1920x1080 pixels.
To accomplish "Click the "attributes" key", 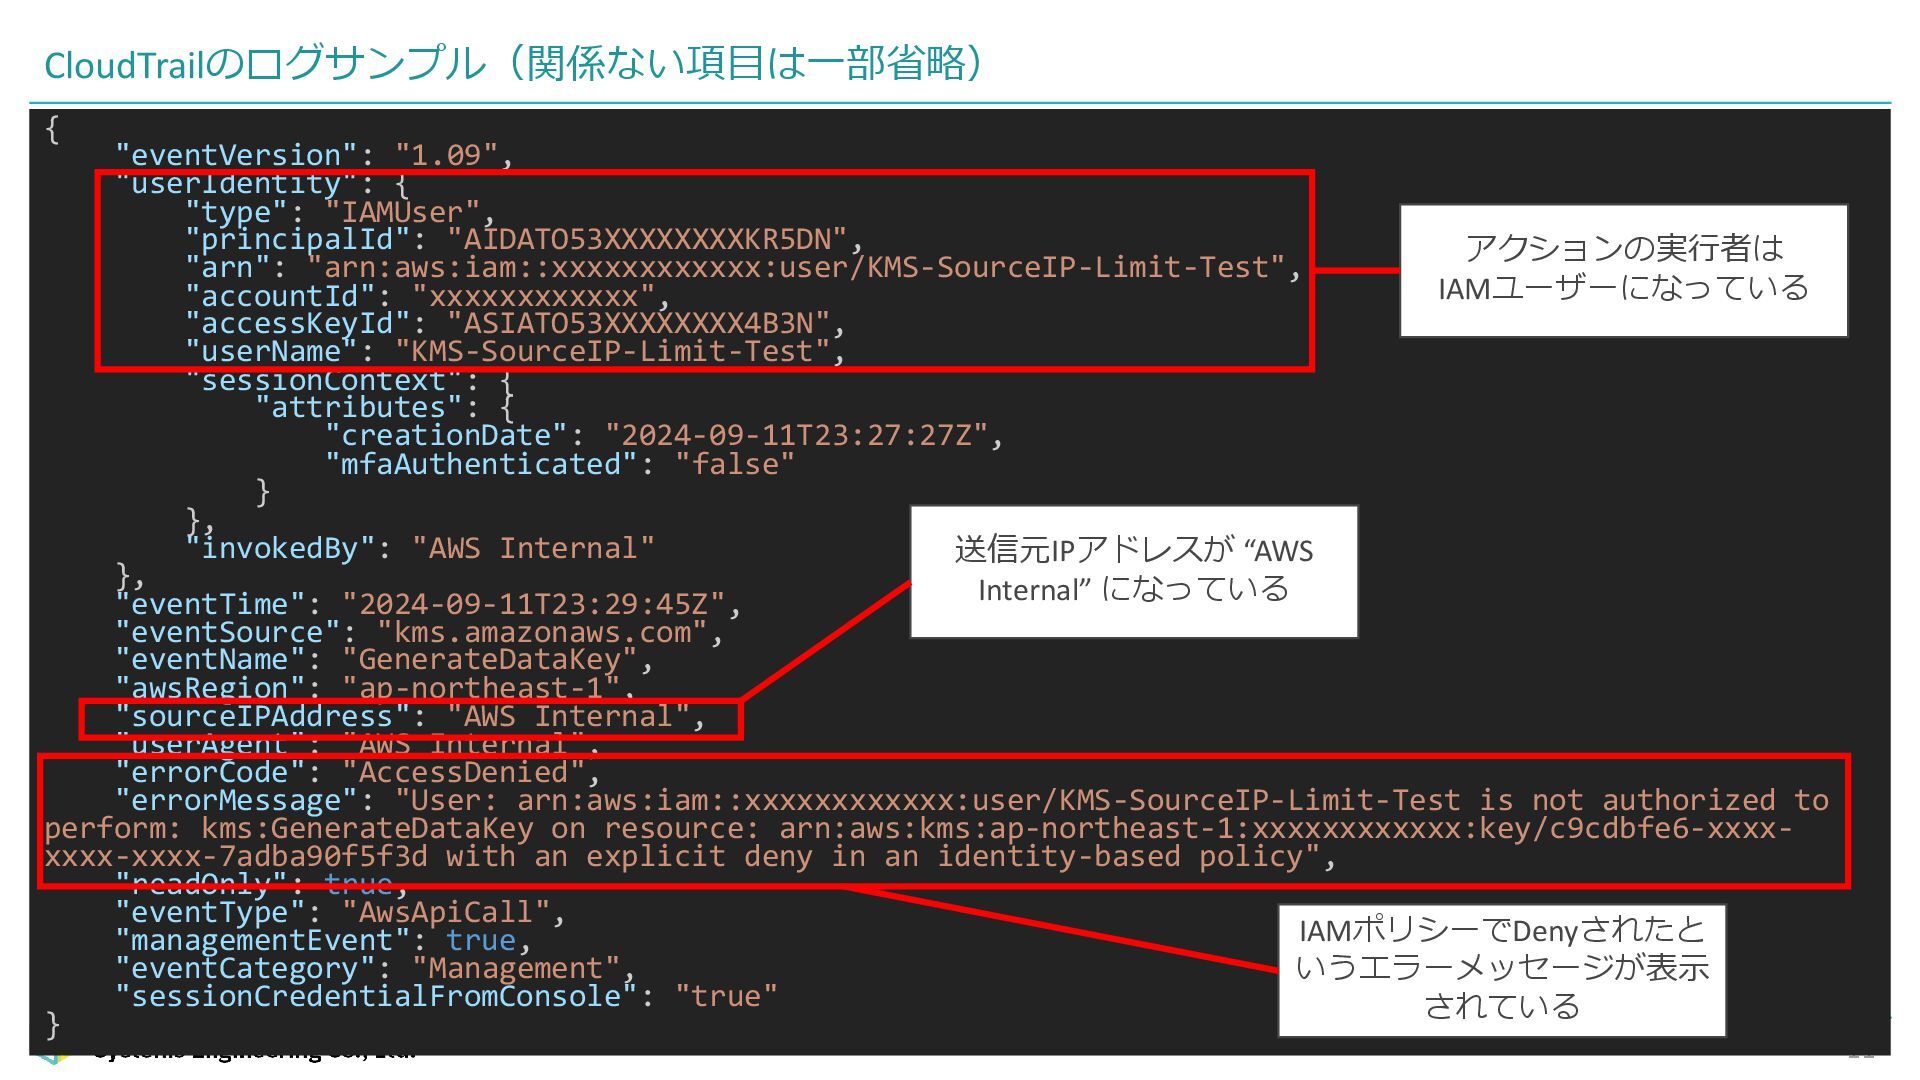I will click(x=358, y=408).
